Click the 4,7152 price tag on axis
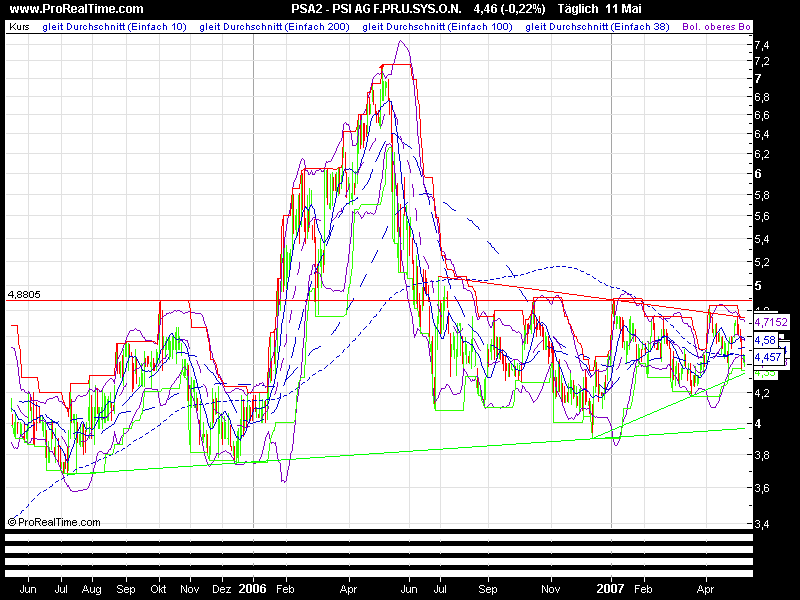 click(771, 322)
